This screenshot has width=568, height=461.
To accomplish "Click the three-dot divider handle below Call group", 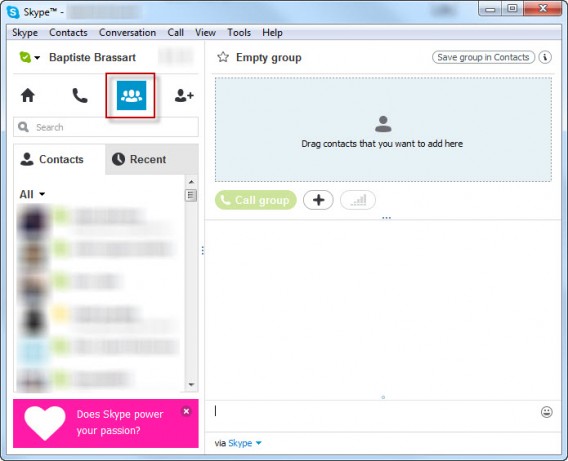I will [387, 218].
